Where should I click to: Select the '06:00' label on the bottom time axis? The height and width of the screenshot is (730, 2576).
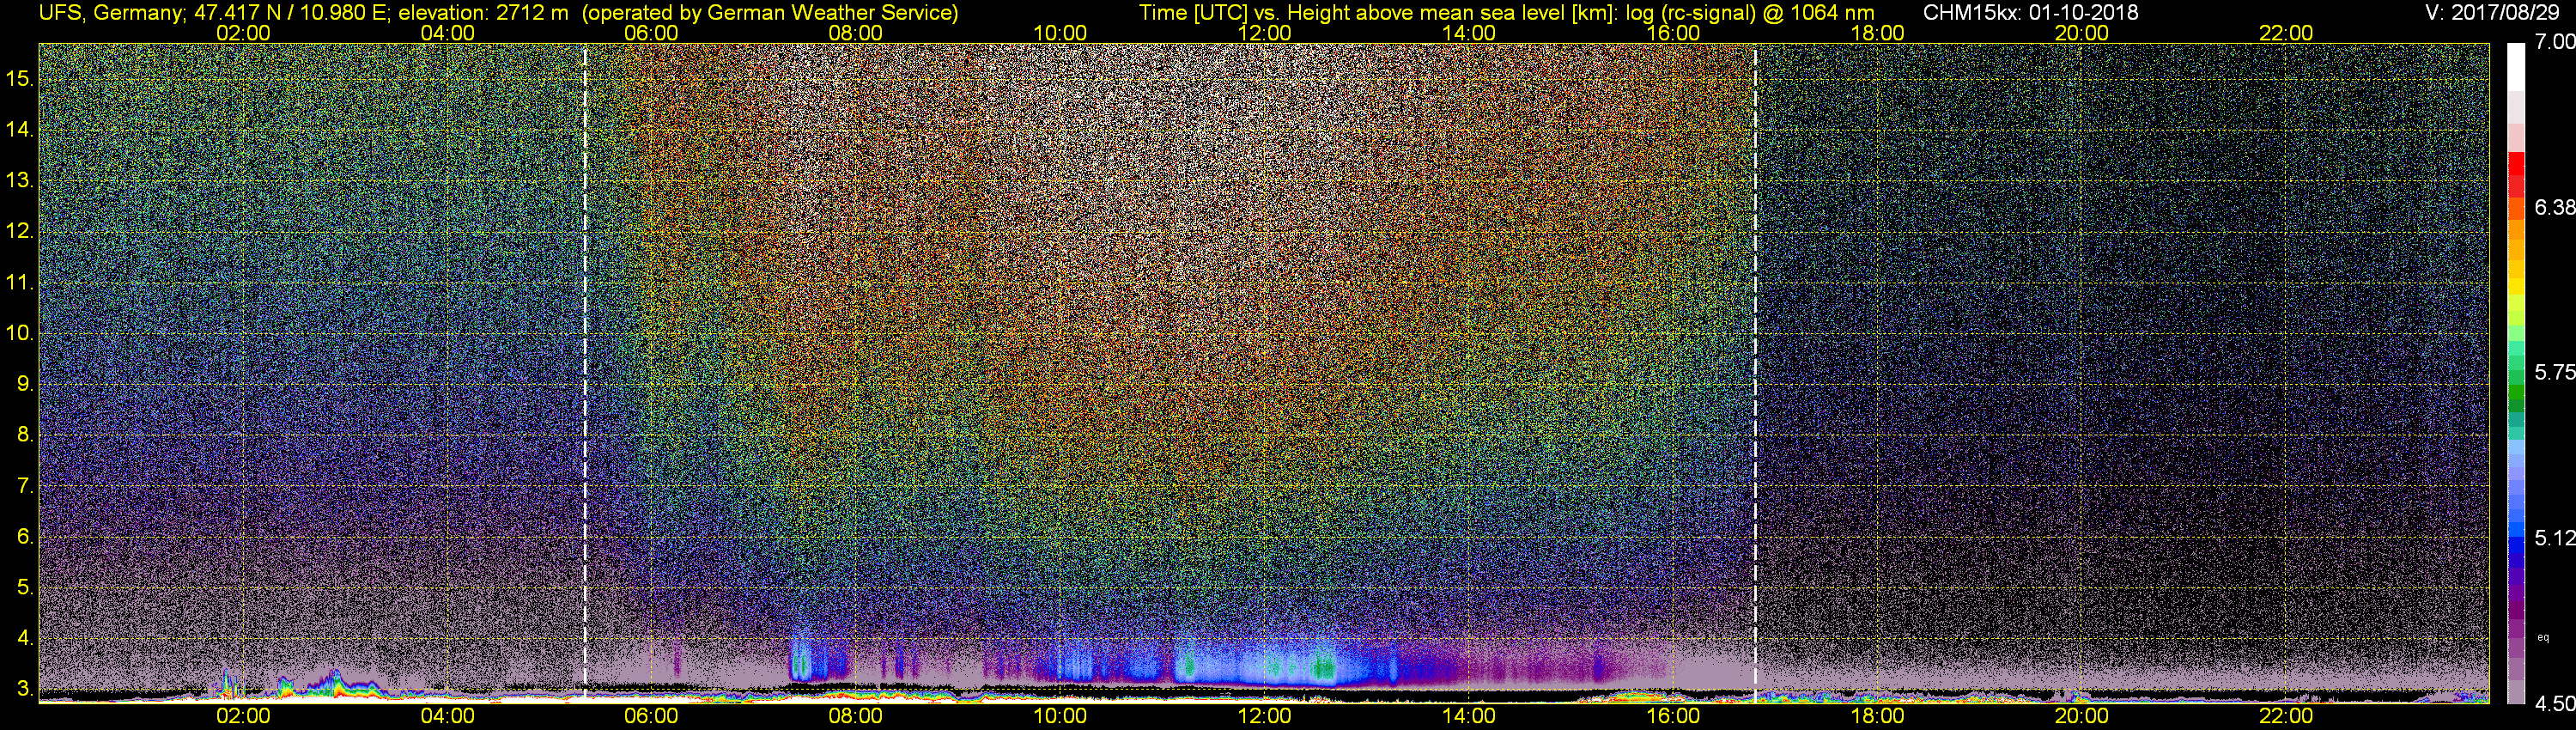click(x=651, y=716)
